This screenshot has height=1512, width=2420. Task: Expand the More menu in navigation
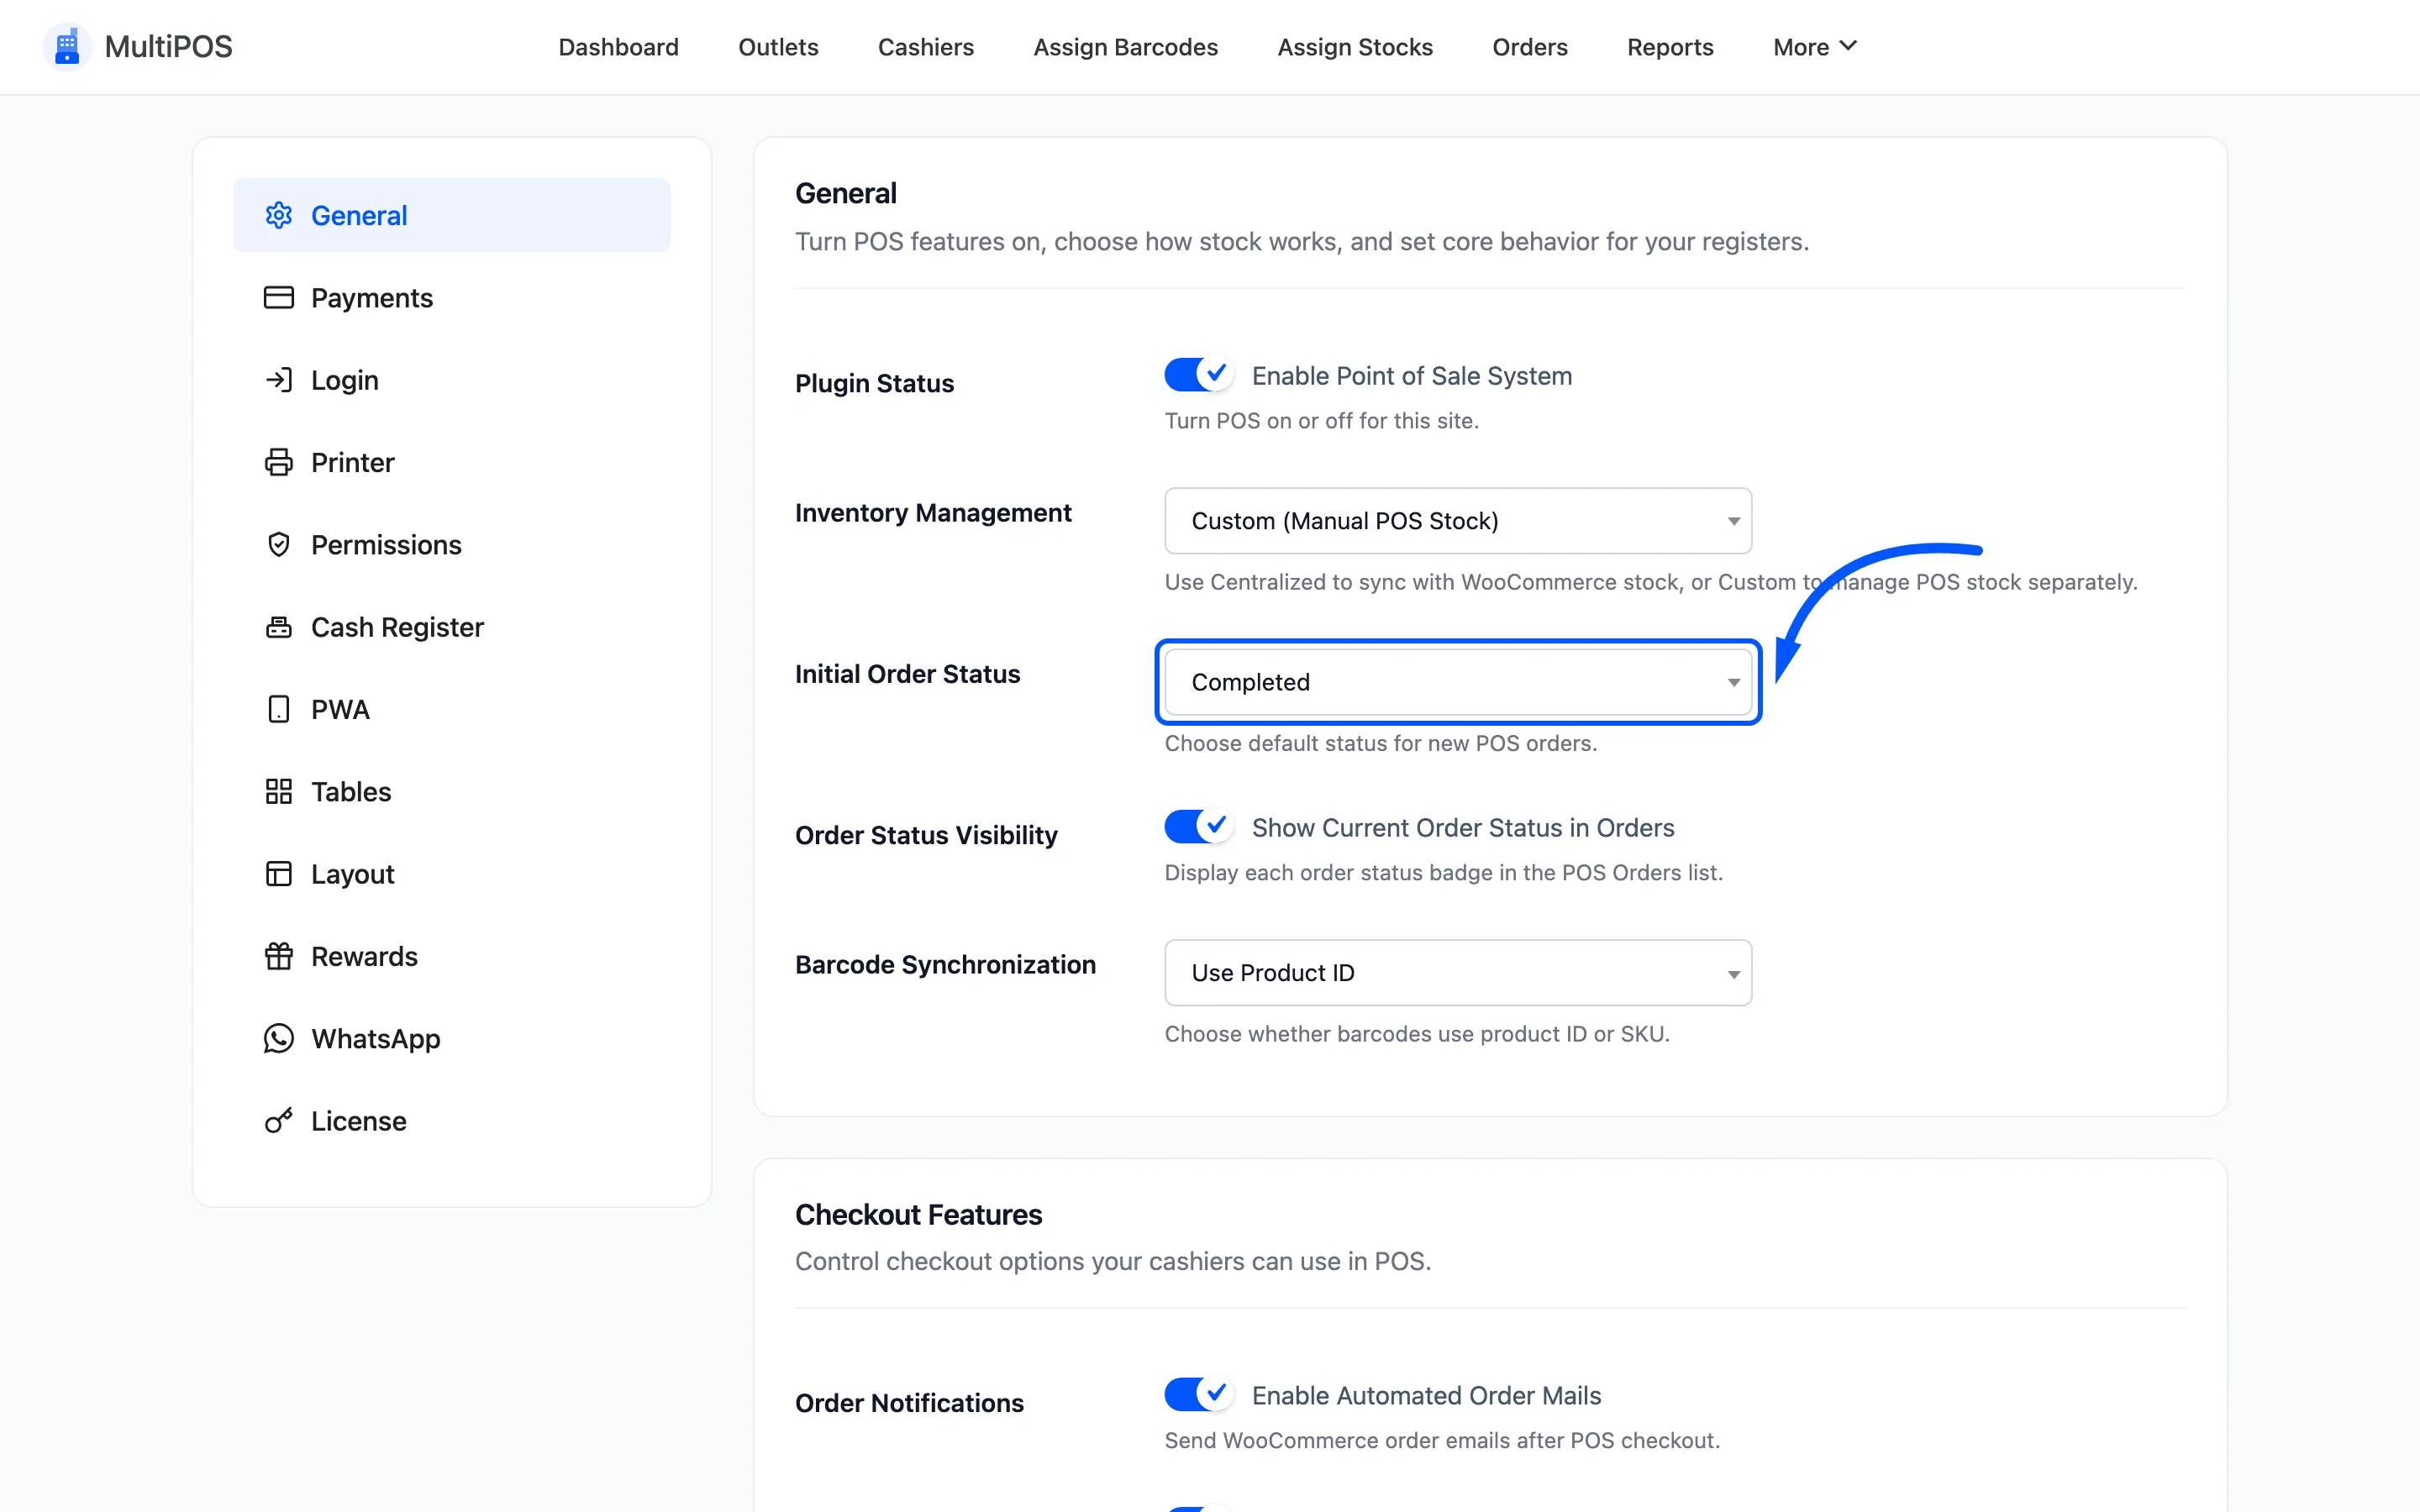pyautogui.click(x=1814, y=47)
